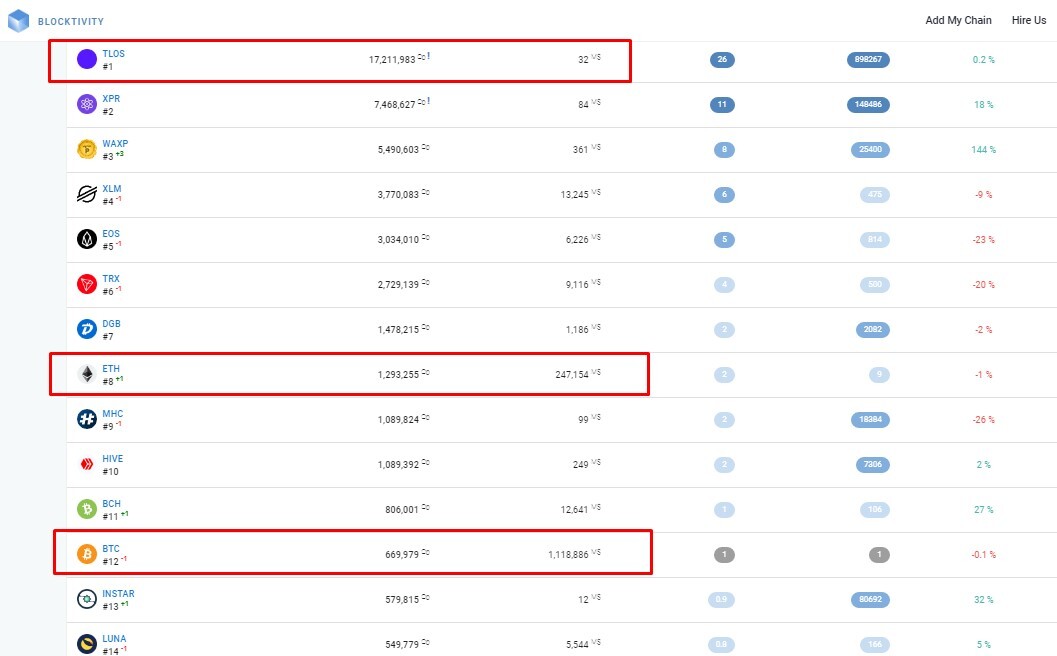Open Add My Chain page
Screen dimensions: 1057x656
click(x=958, y=20)
